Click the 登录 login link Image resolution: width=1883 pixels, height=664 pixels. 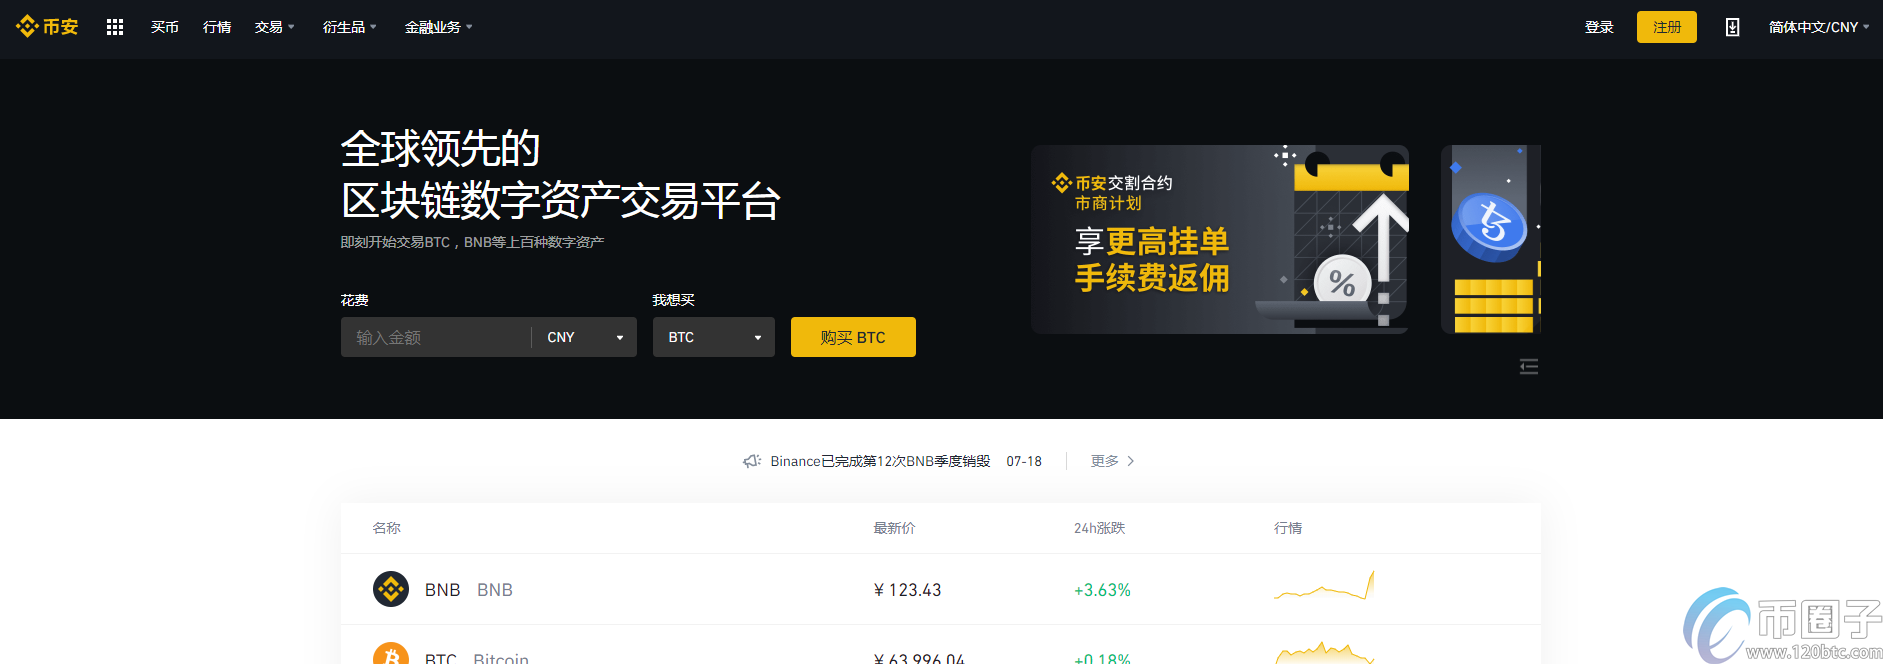pyautogui.click(x=1599, y=27)
